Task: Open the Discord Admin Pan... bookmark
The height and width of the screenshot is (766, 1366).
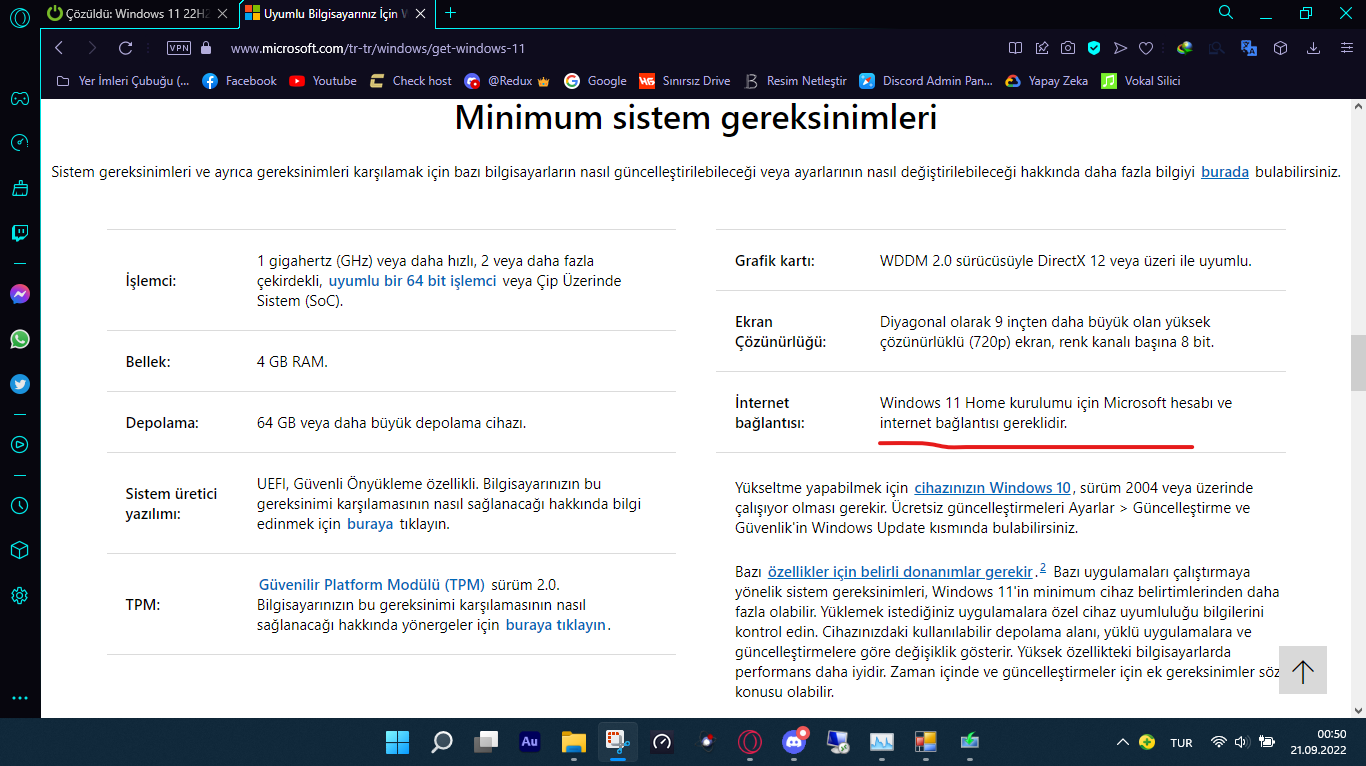Action: [926, 81]
